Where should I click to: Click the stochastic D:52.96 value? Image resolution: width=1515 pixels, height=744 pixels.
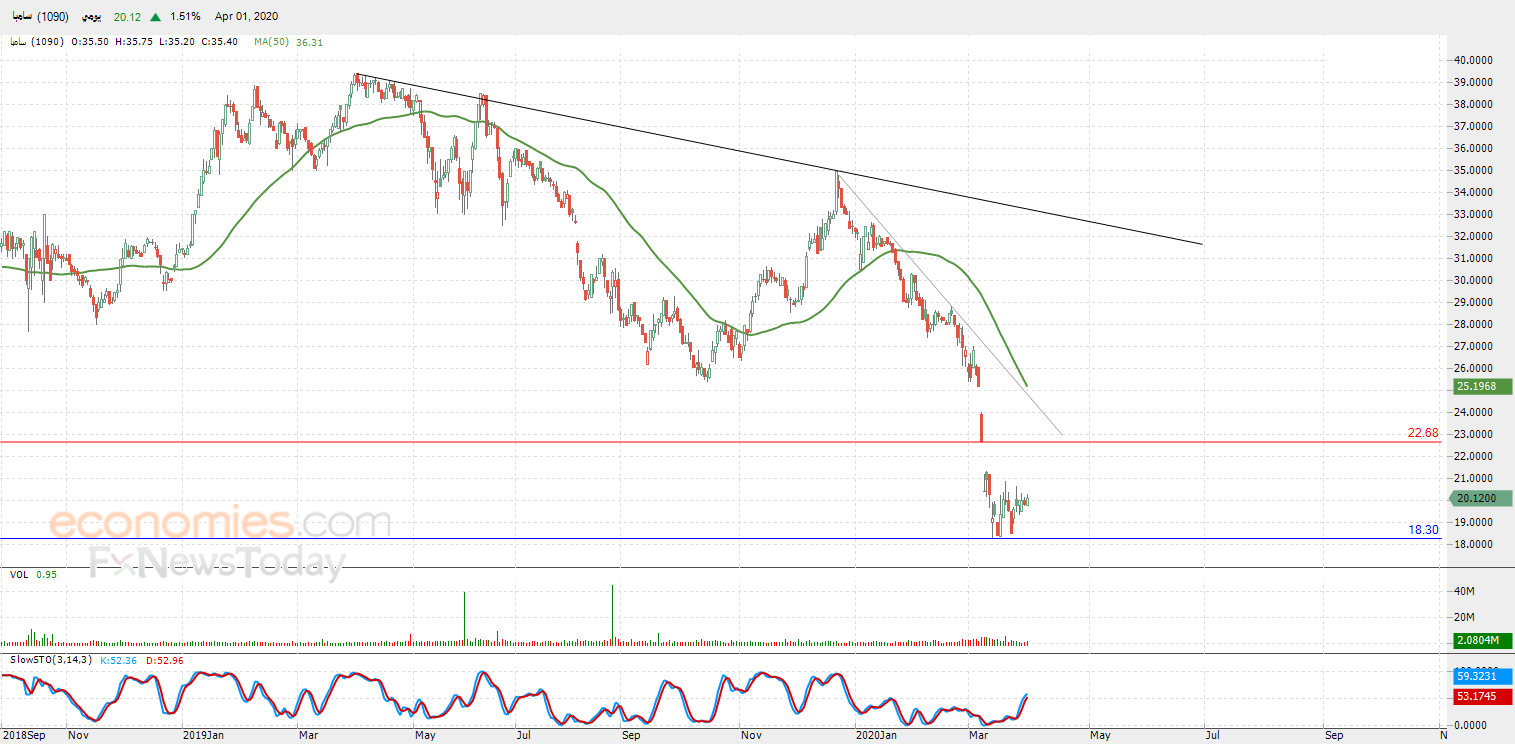coord(164,660)
